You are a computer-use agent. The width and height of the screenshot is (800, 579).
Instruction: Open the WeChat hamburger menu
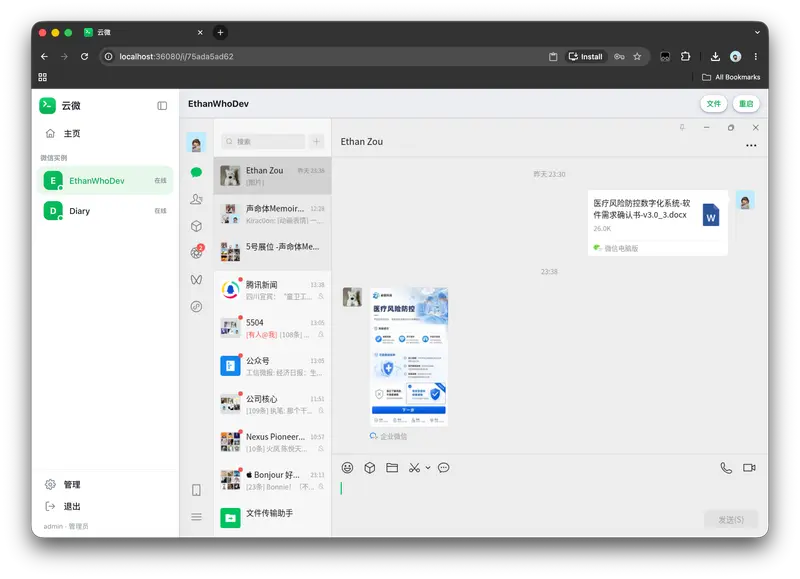(x=196, y=517)
